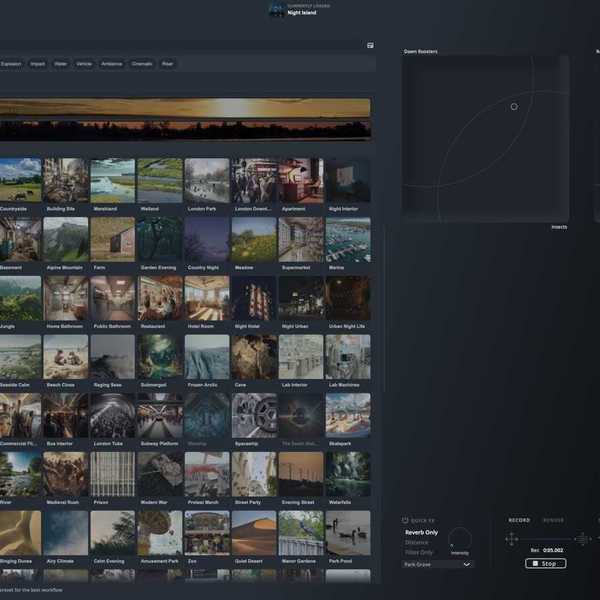This screenshot has height=600, width=600.
Task: Select the Public Bathroom environment thumbnail
Action: 112,298
